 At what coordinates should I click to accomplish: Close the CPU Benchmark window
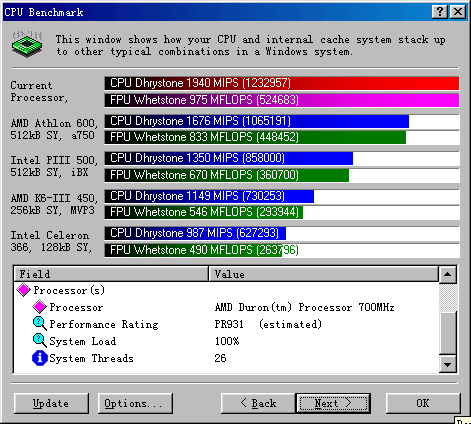point(458,12)
